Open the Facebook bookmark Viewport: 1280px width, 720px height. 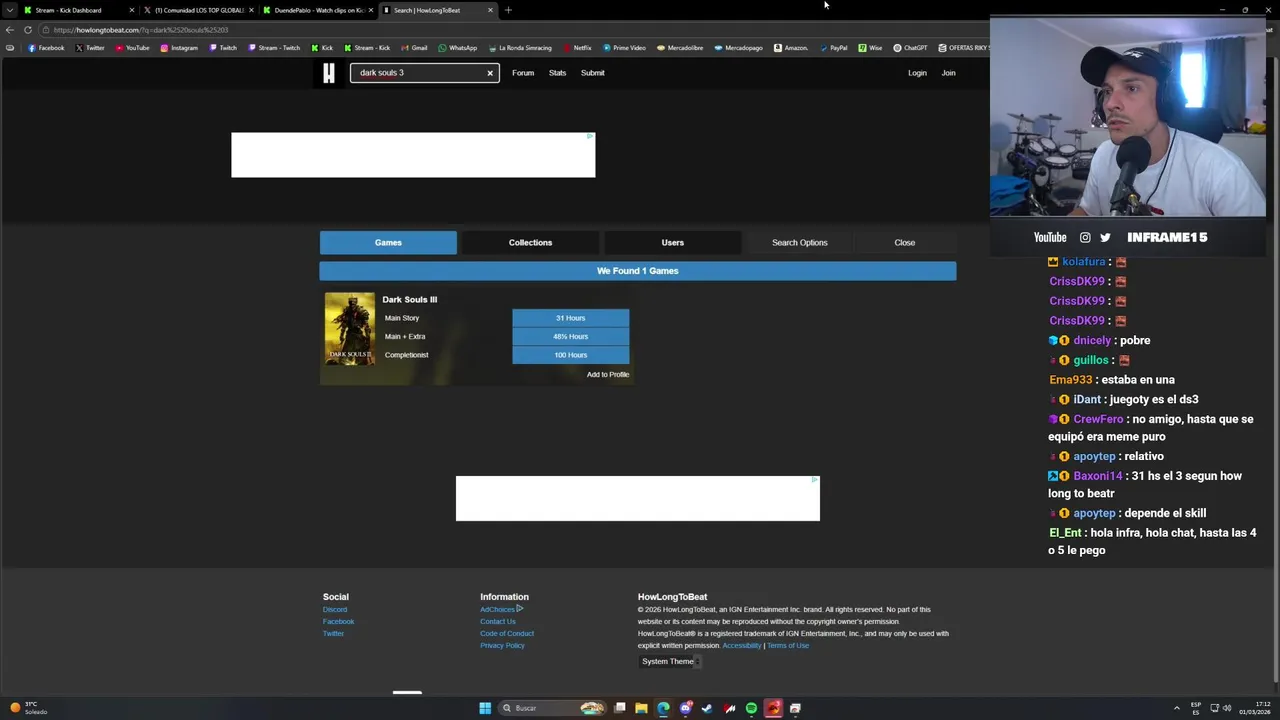click(x=46, y=48)
